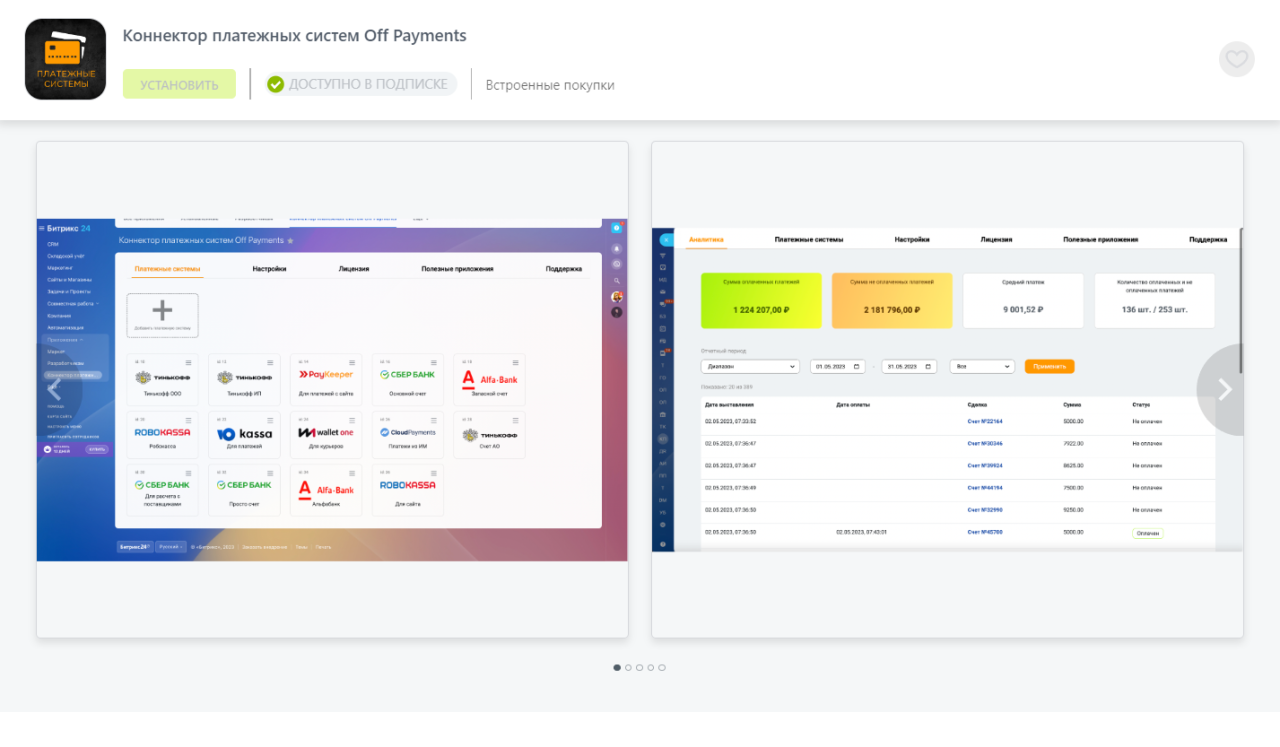Click the 2 181 796,00 ₽ unpaid sum card
This screenshot has width=1280, height=747.
pyautogui.click(x=892, y=301)
